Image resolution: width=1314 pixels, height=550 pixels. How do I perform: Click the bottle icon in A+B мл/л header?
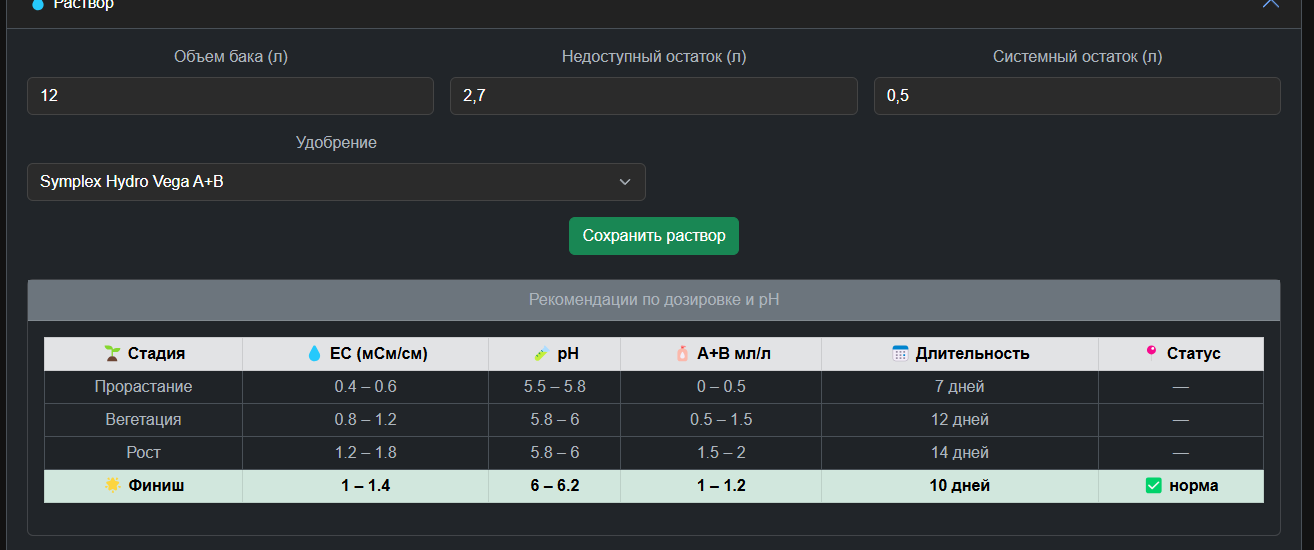[682, 353]
